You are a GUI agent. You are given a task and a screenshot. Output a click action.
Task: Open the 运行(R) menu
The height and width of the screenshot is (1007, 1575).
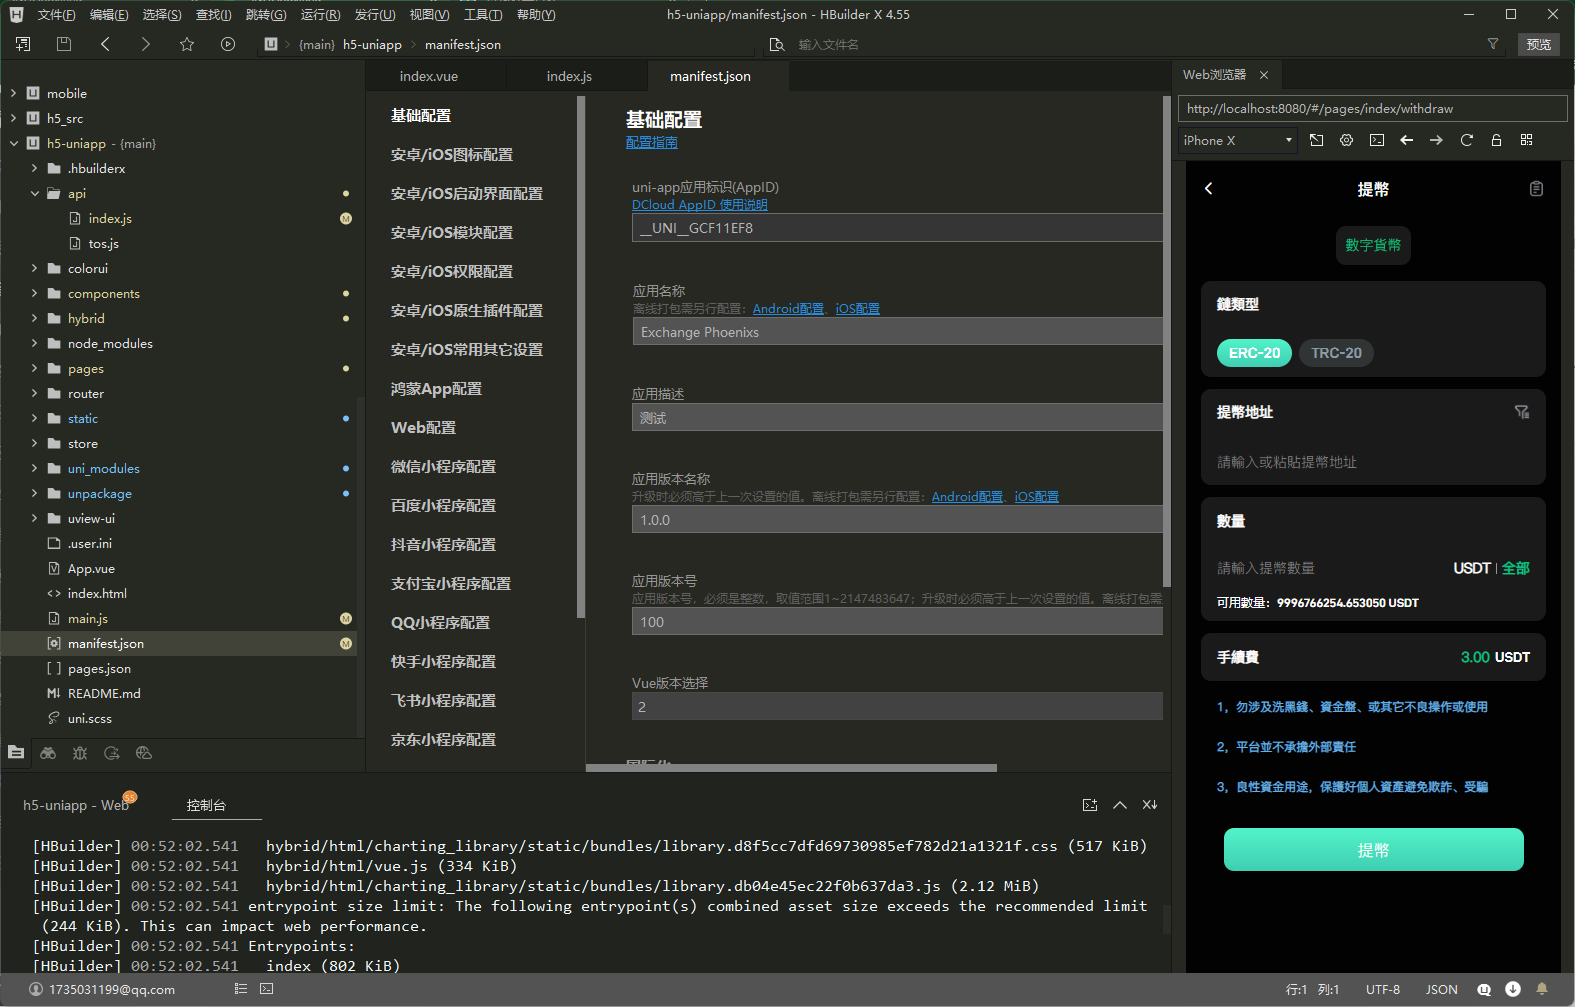(x=320, y=15)
